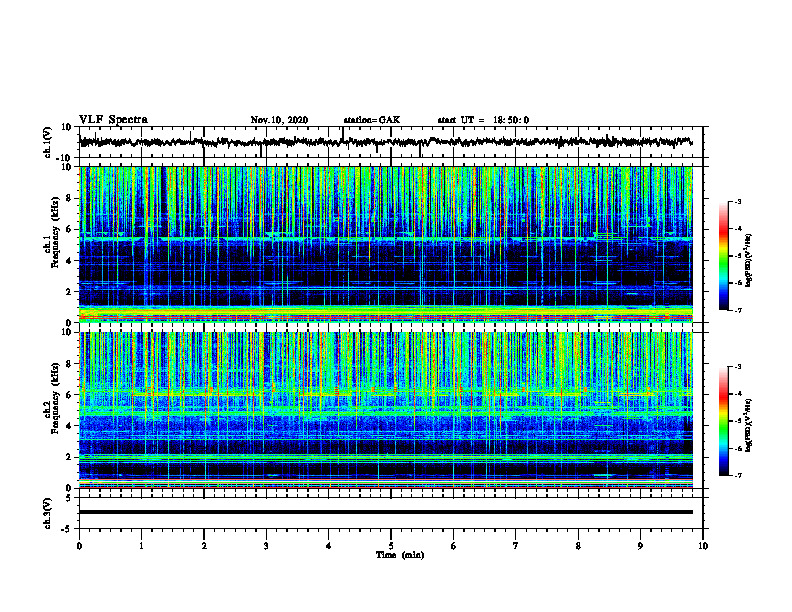Click the time axis tick label '6'

coord(454,546)
